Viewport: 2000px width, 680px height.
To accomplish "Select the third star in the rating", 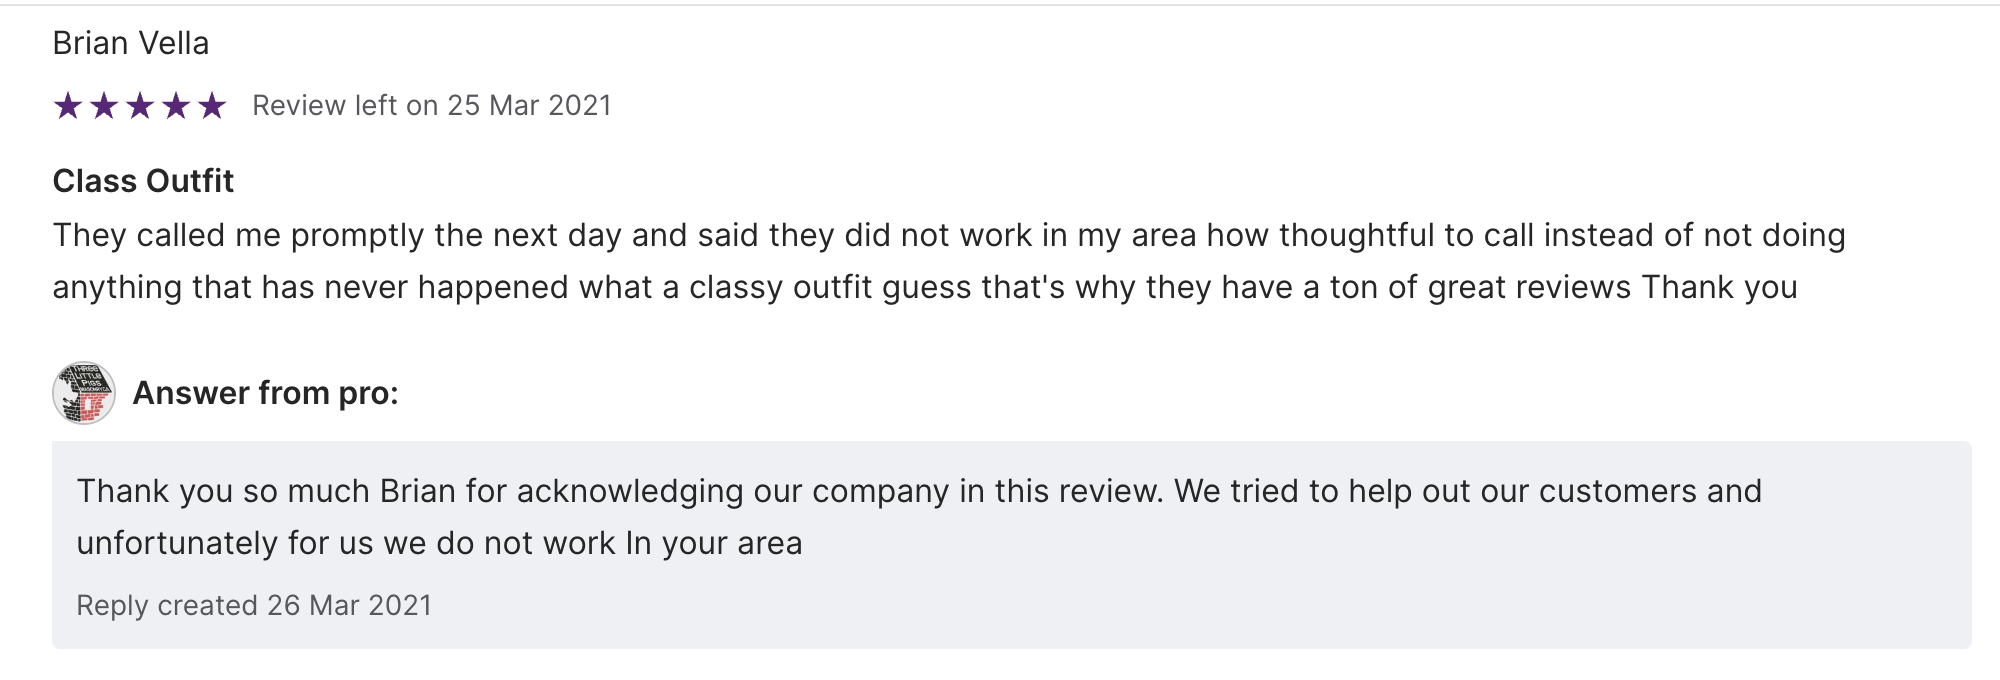I will 140,106.
